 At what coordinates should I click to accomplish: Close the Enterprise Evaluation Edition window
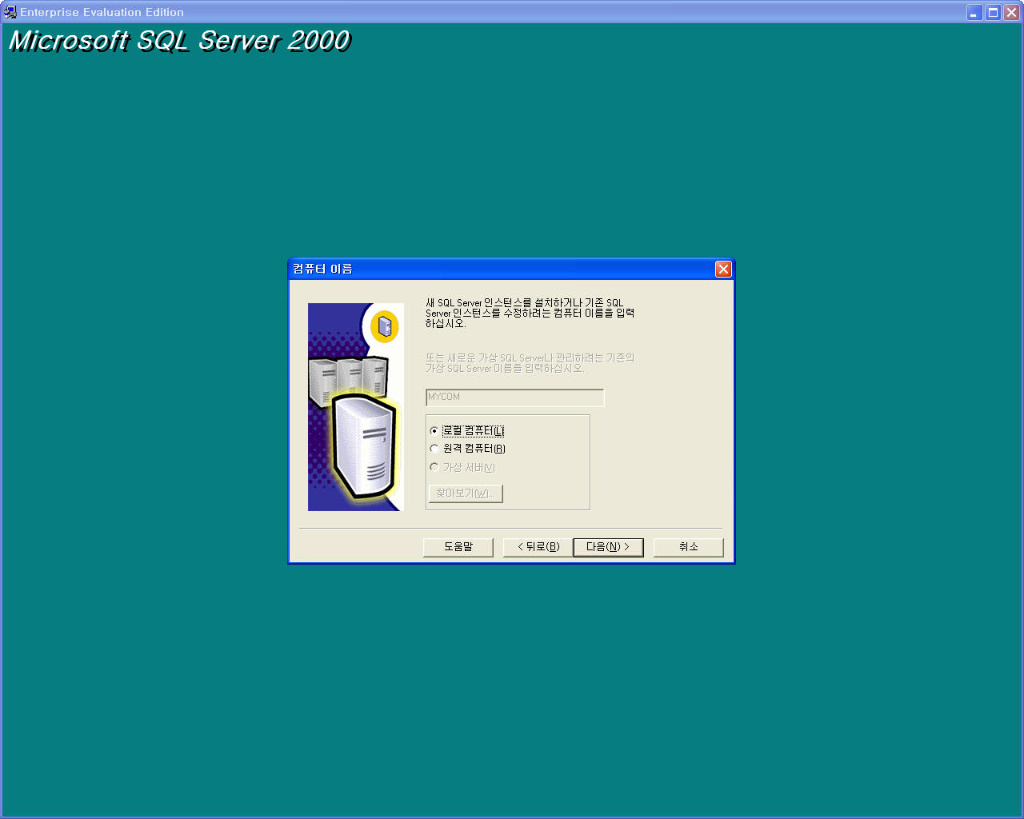click(x=1012, y=12)
